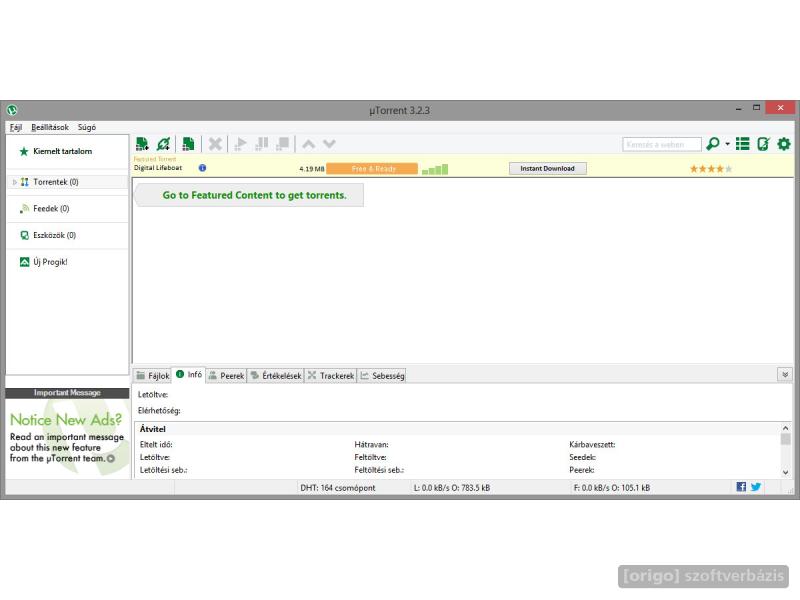The image size is (800, 600).
Task: Click the Facebook icon in status bar
Action: tap(741, 487)
